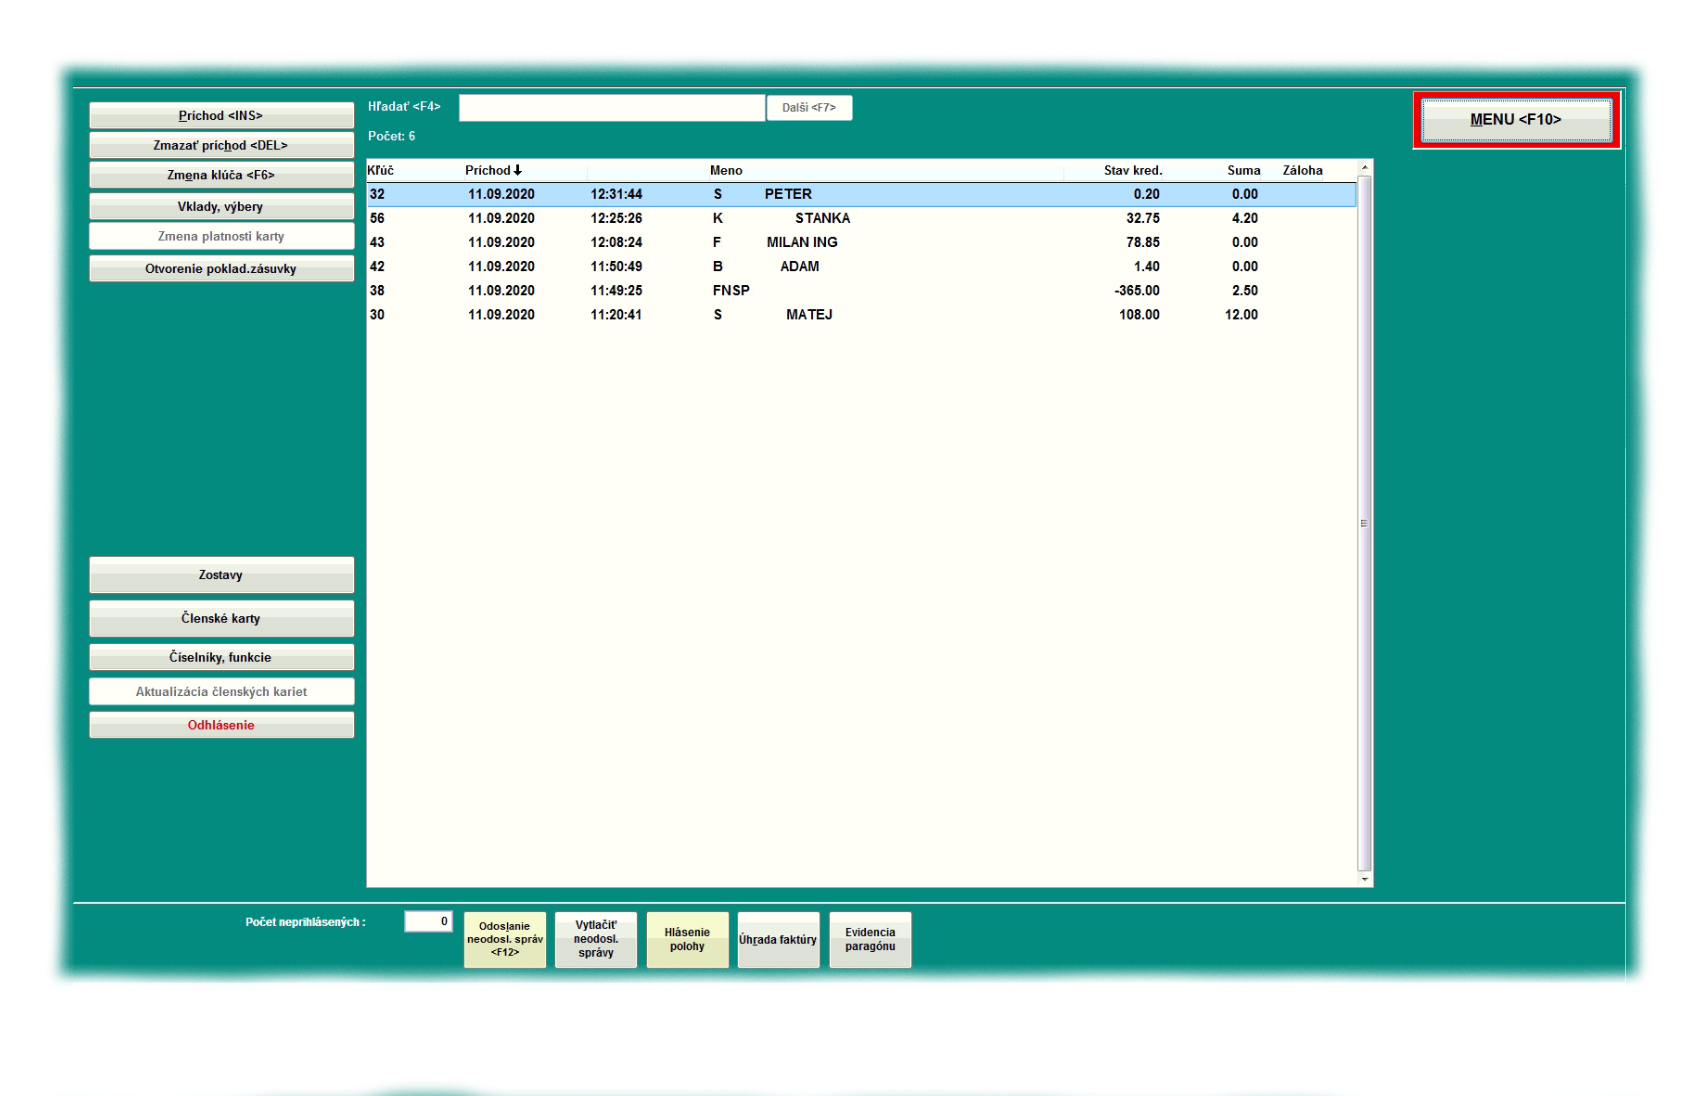This screenshot has width=1701, height=1096.
Task: Click Zmena kľúča <F6> button
Action: 221,176
